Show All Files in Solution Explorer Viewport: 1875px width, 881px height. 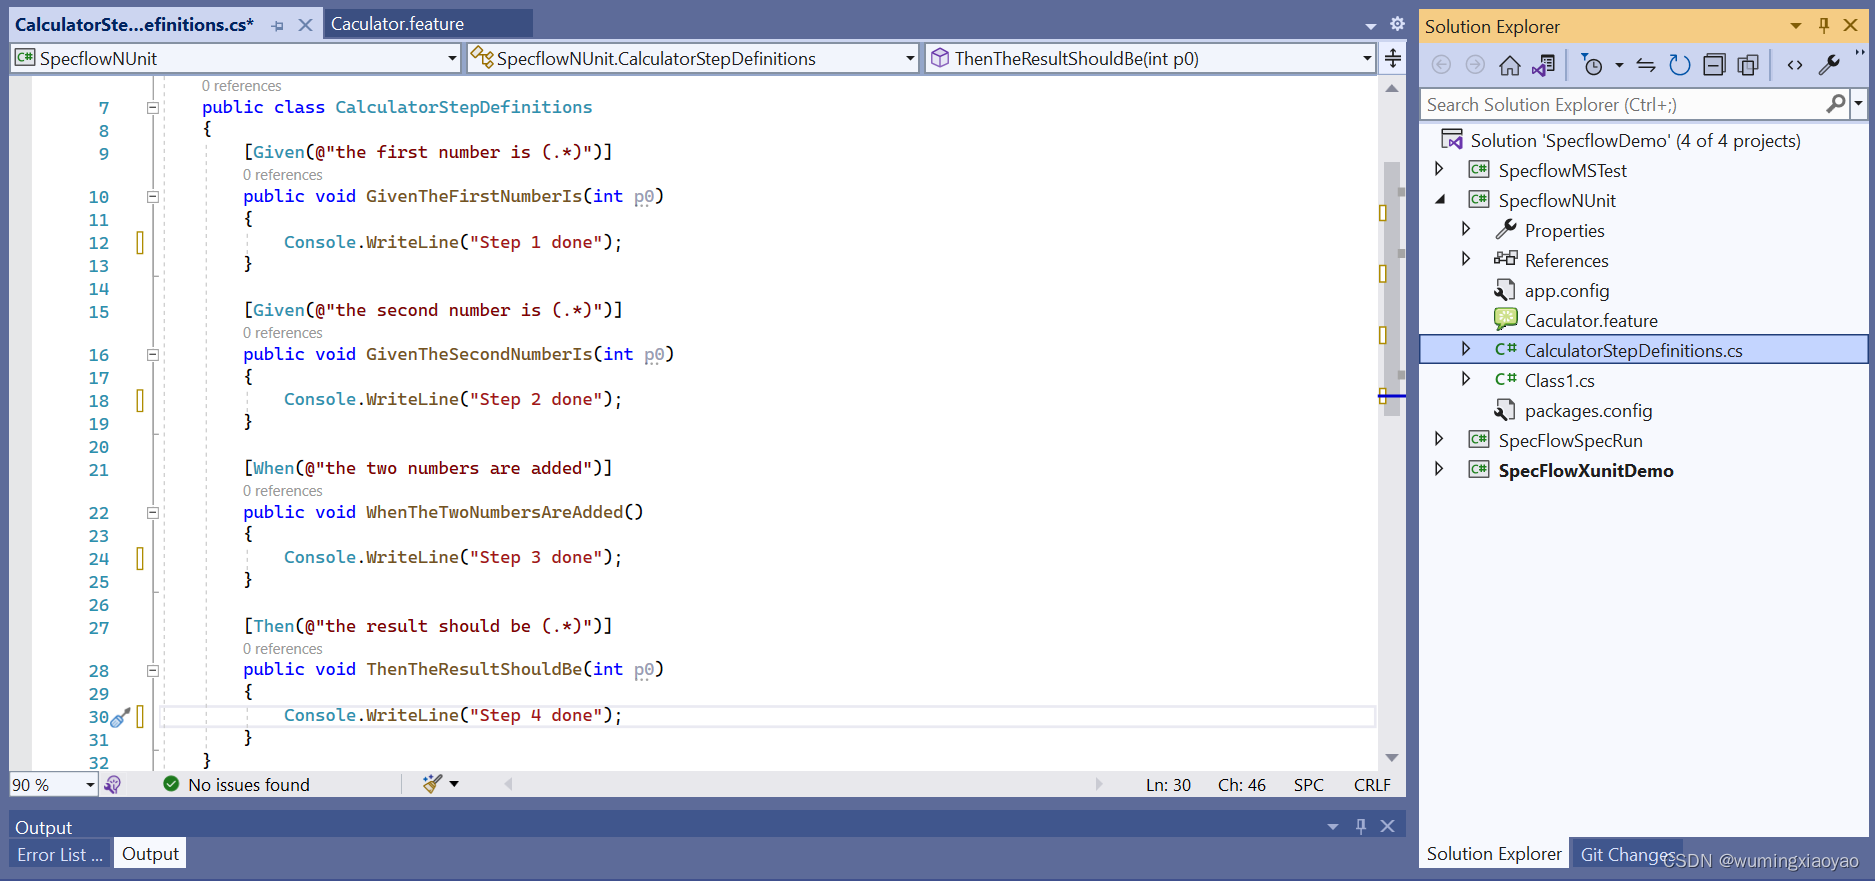[1748, 65]
